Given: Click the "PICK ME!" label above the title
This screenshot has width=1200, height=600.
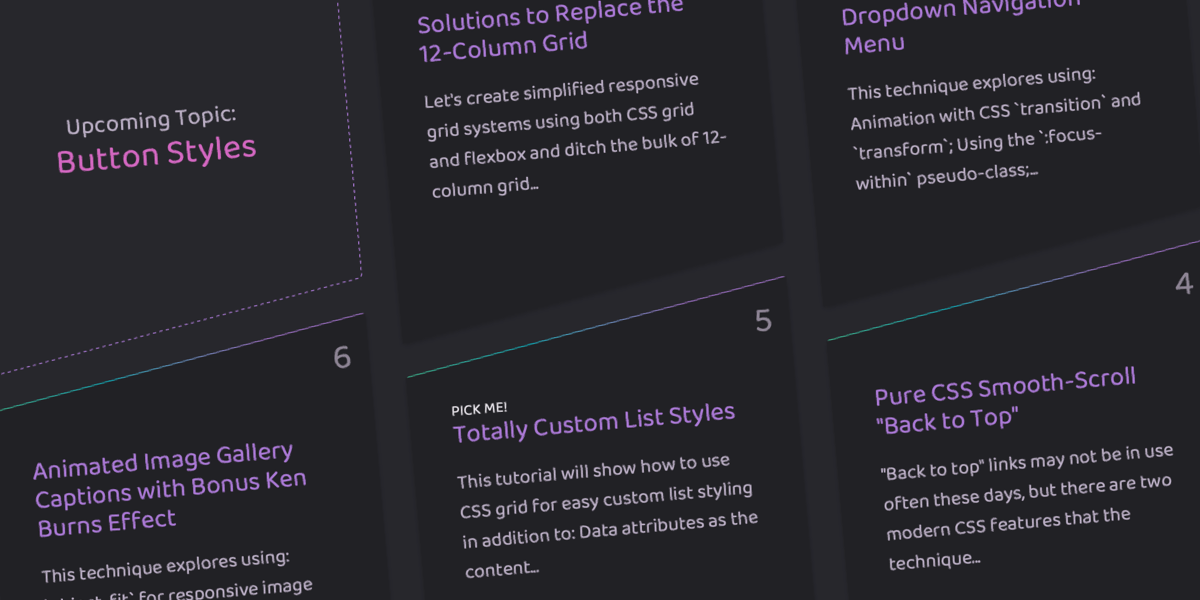Looking at the screenshot, I should (479, 408).
